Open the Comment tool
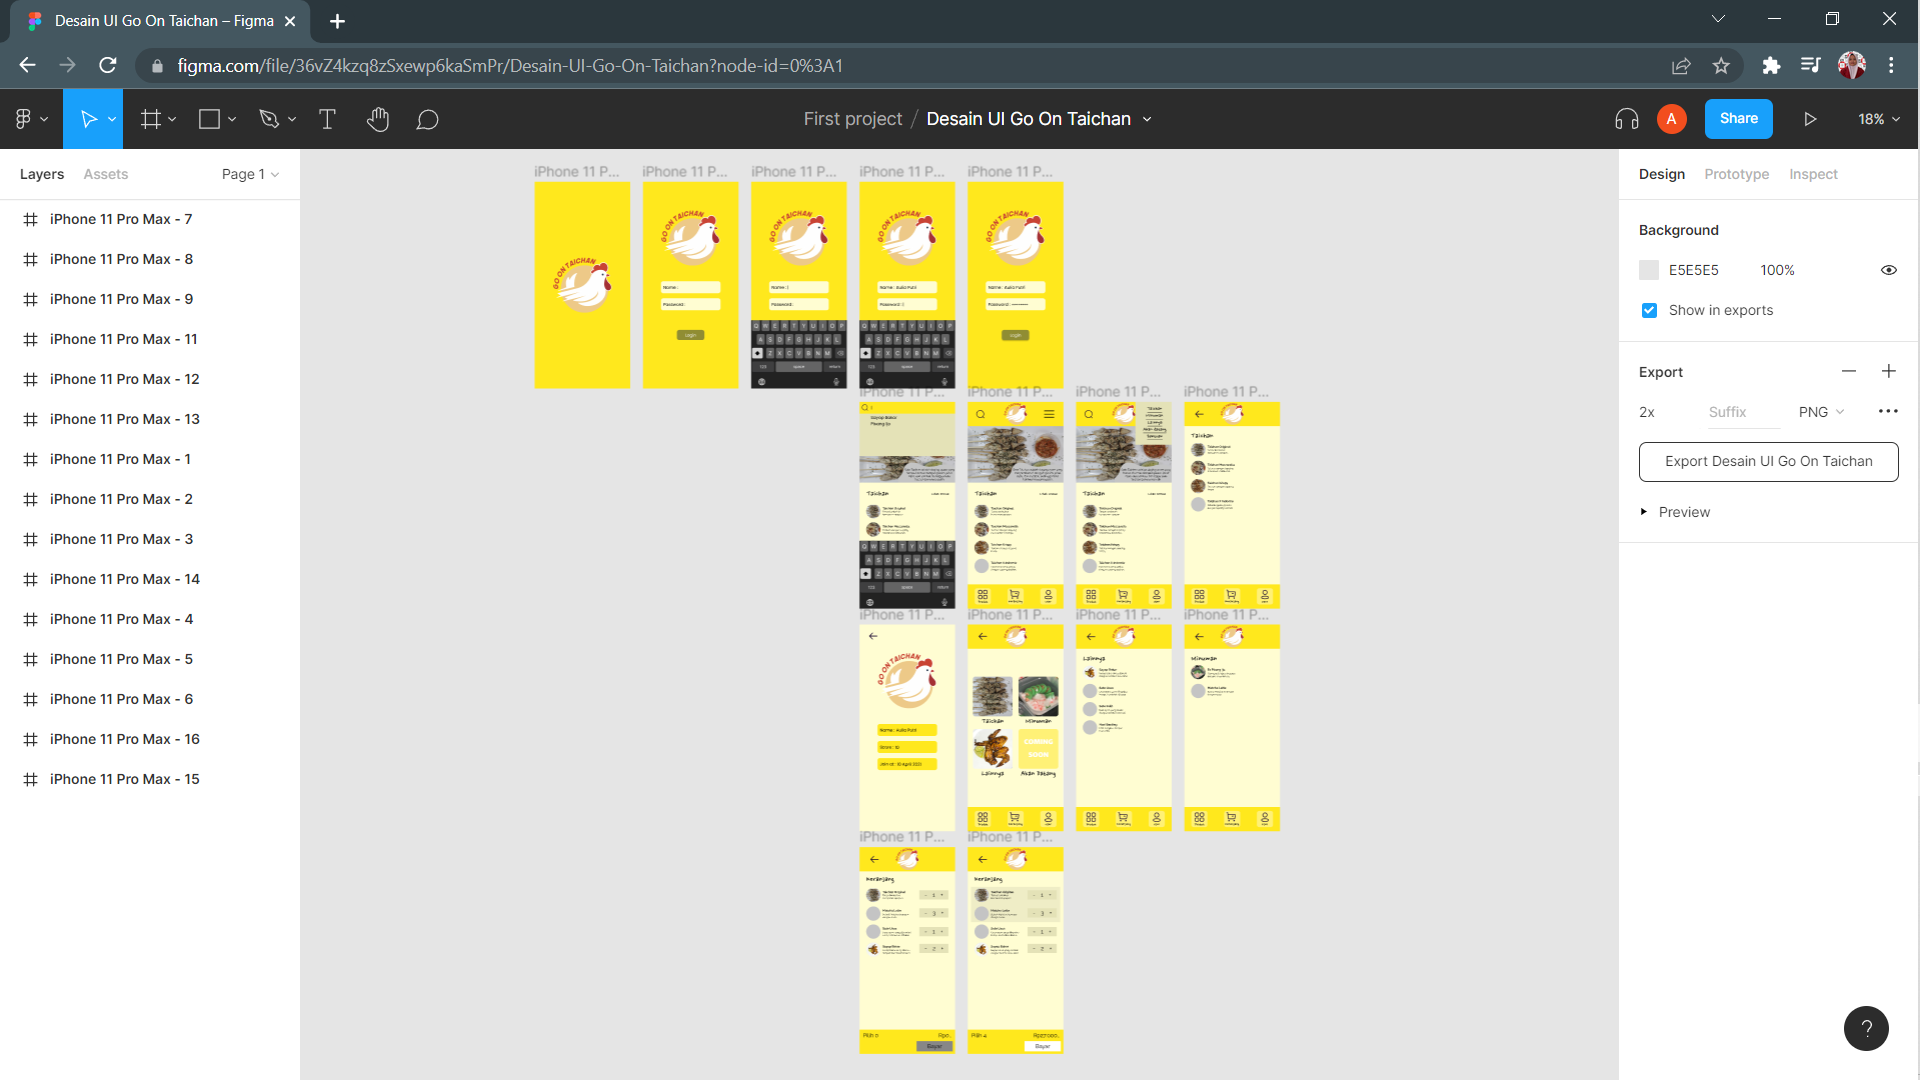The width and height of the screenshot is (1920, 1080). 427,119
